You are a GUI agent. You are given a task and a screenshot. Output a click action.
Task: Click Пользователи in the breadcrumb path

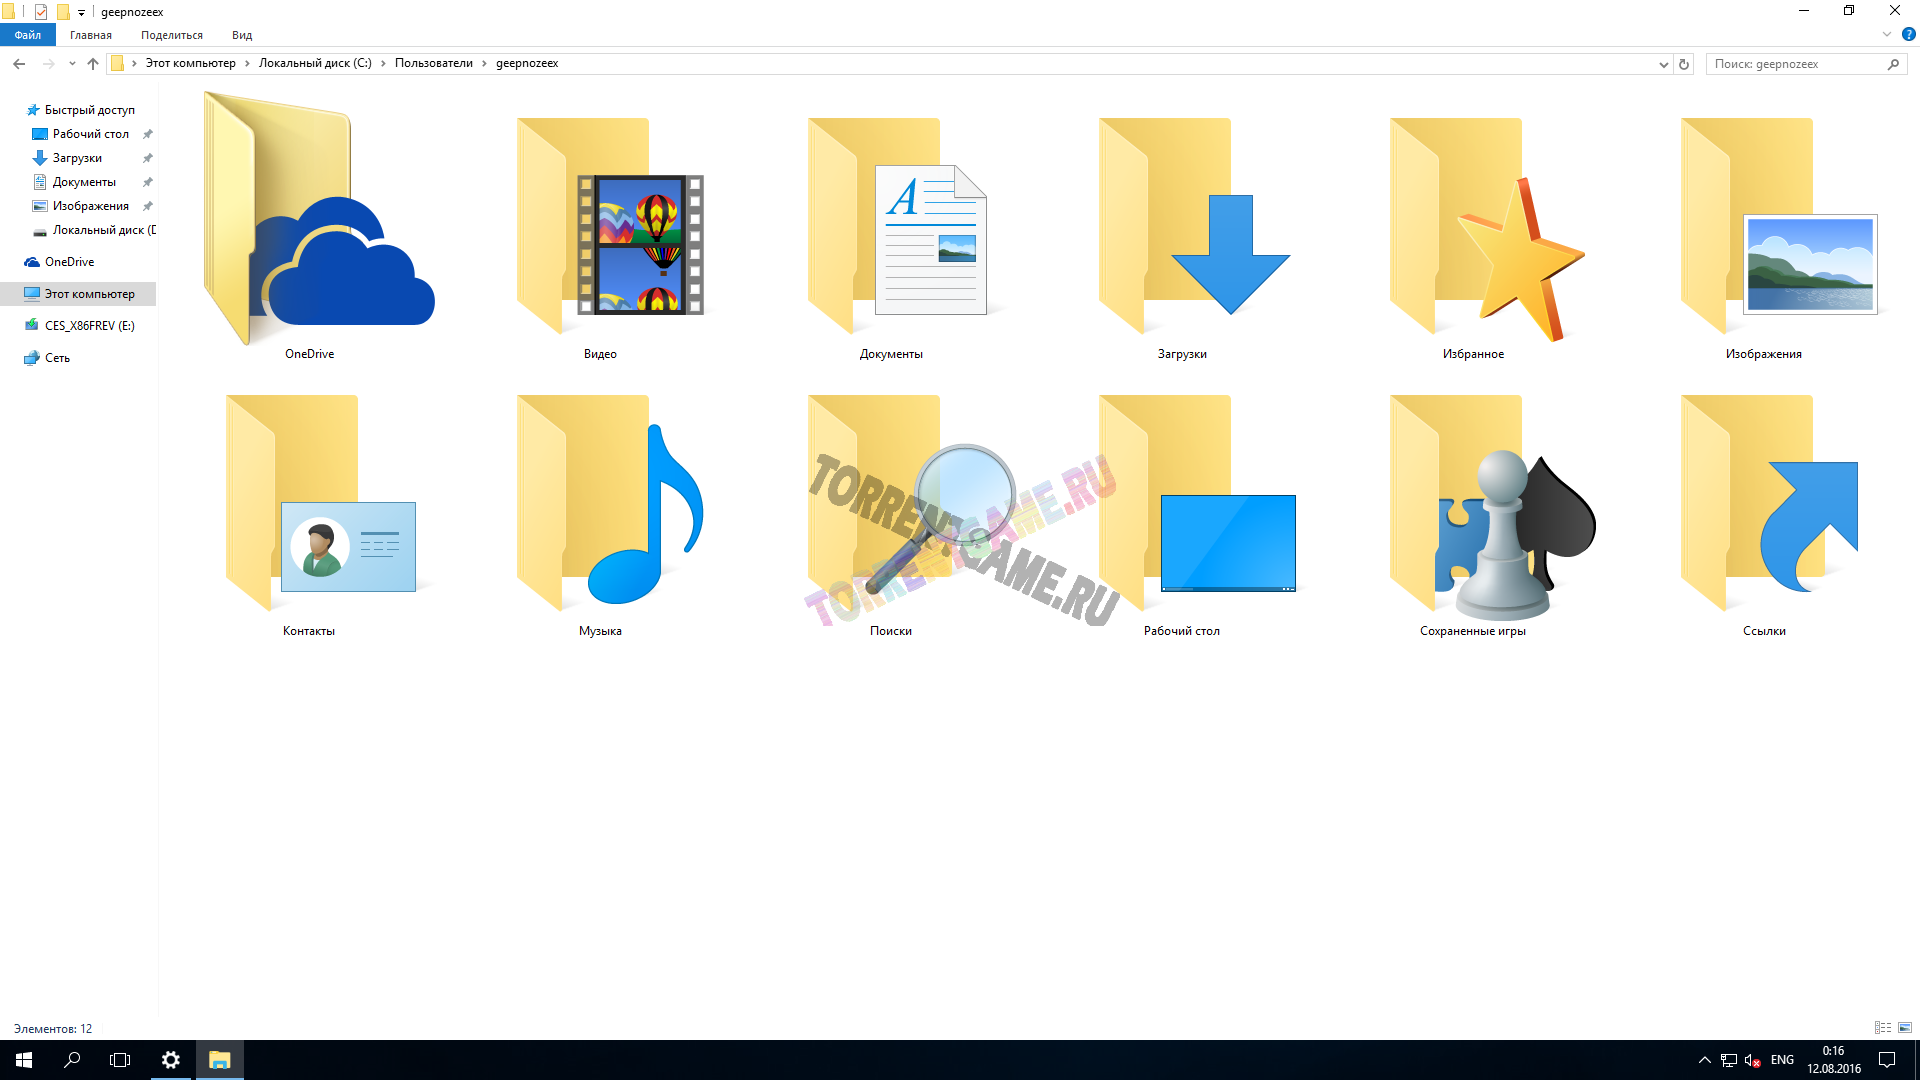(x=433, y=63)
